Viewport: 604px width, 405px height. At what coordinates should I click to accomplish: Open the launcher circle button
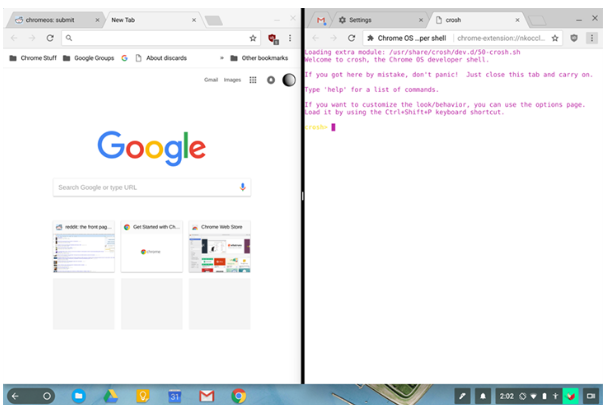[x=47, y=396]
